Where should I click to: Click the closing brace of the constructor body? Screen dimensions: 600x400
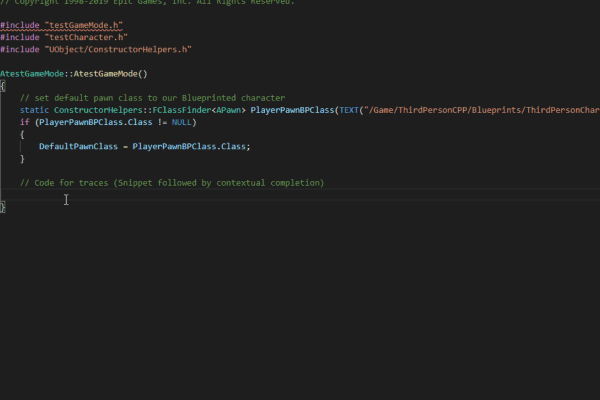point(3,207)
